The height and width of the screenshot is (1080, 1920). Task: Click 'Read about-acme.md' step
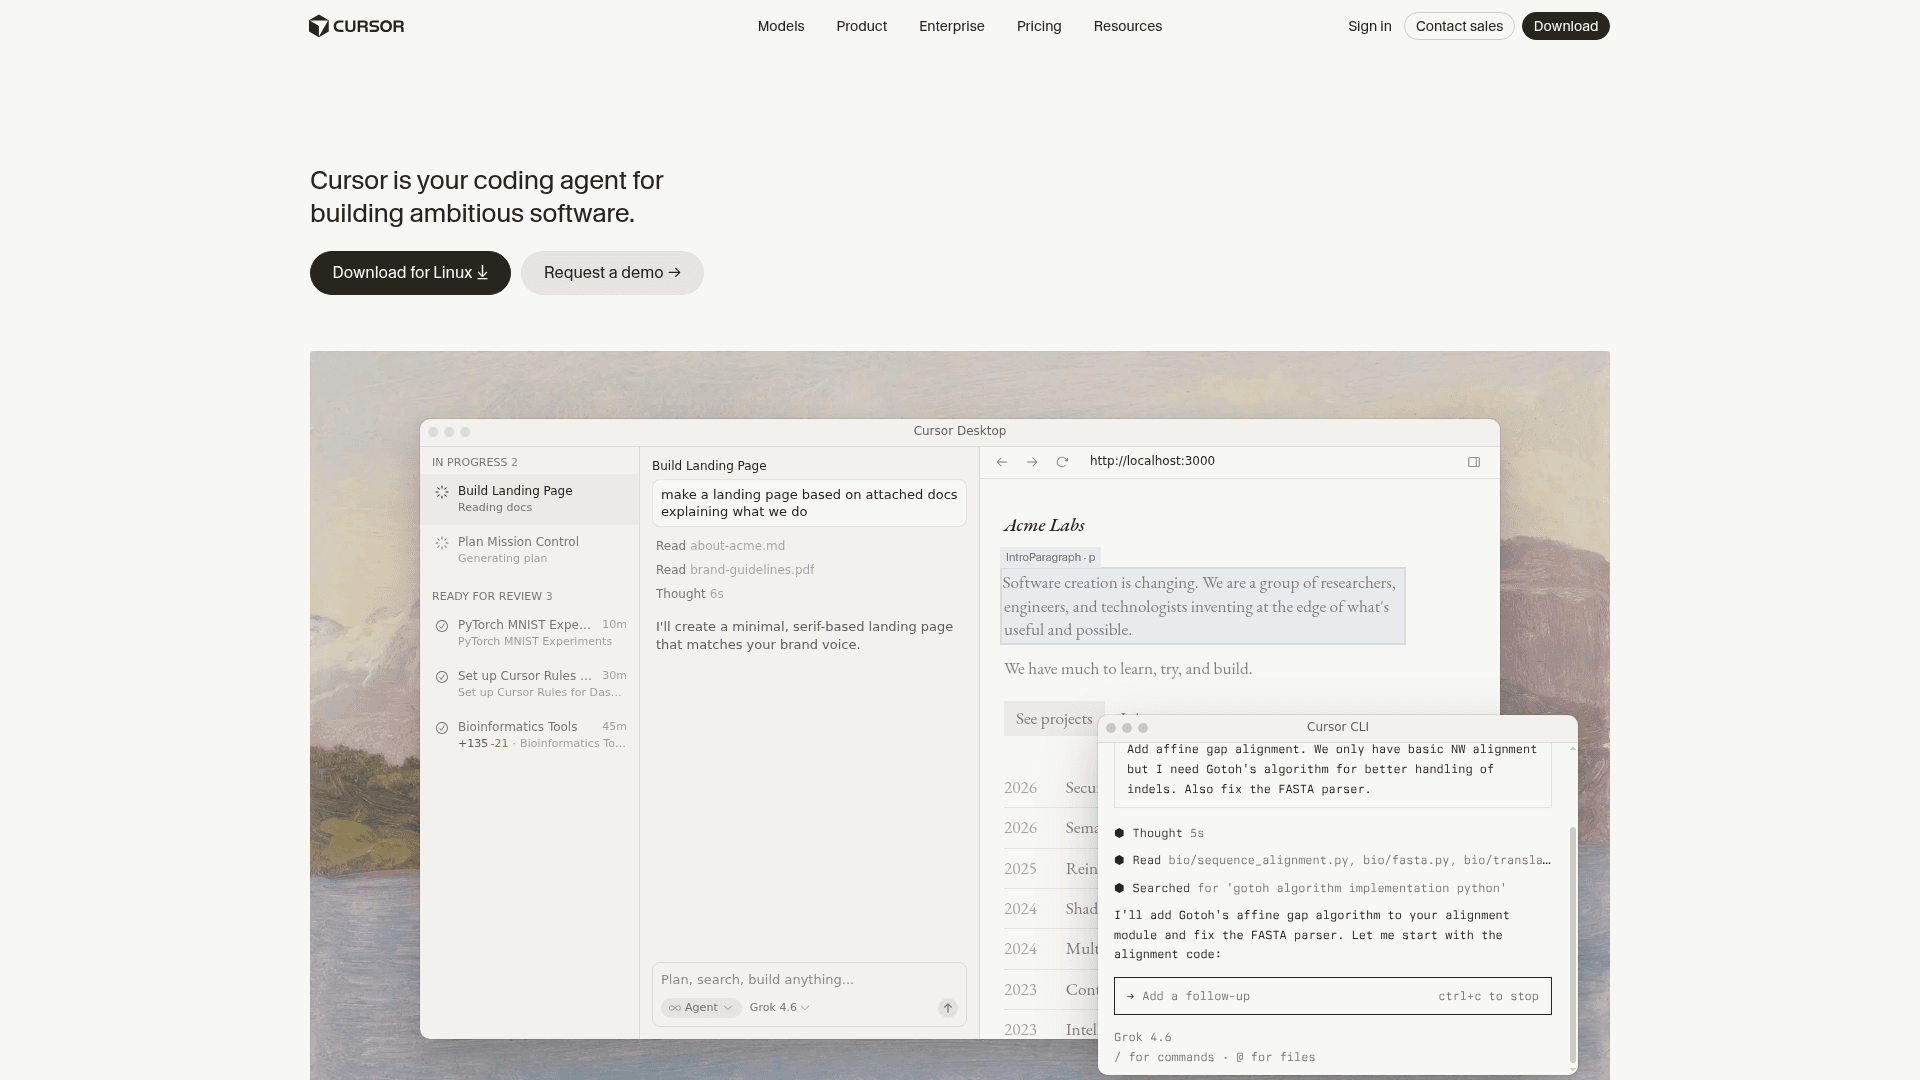tap(720, 546)
